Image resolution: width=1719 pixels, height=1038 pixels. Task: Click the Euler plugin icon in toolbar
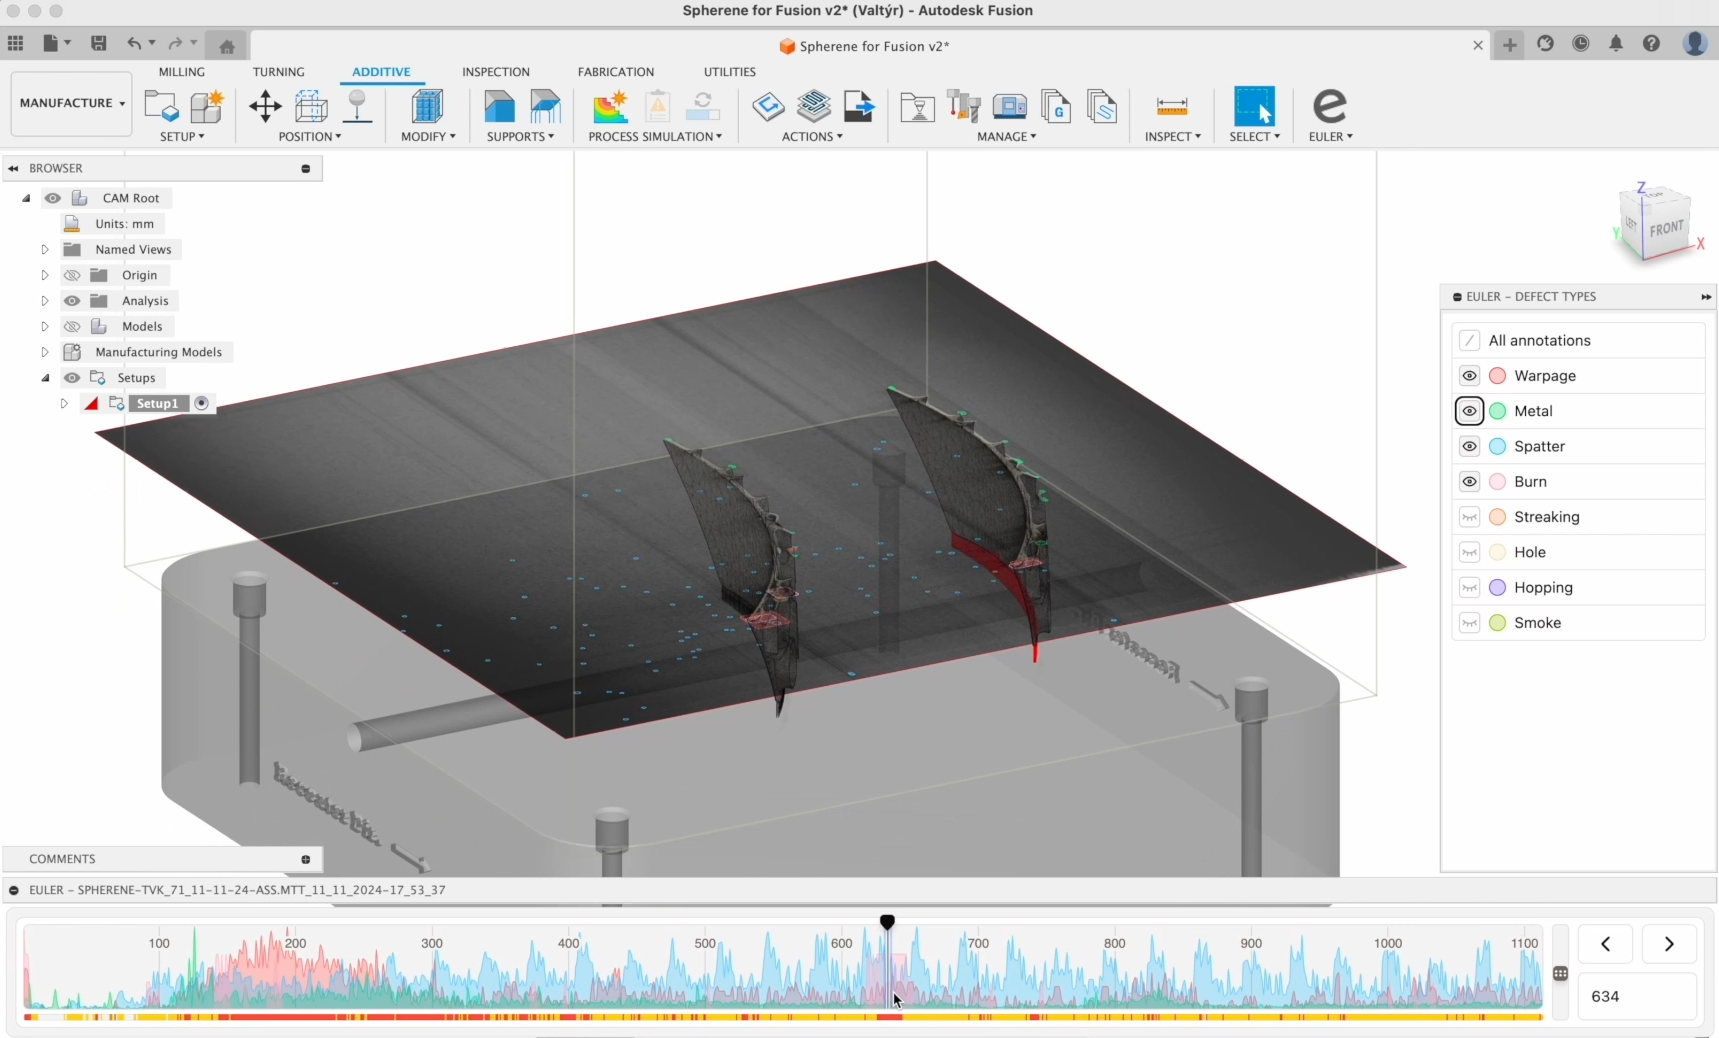coord(1329,107)
